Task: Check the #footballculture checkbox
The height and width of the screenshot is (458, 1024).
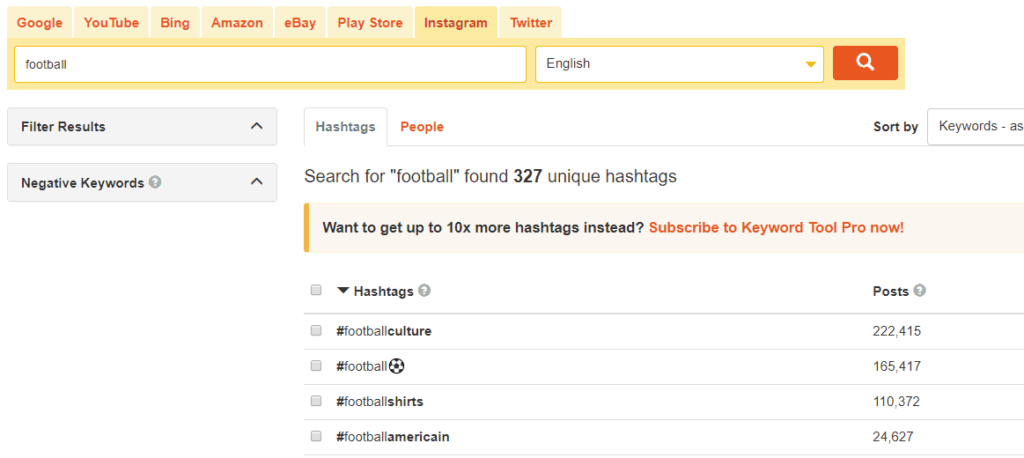Action: (316, 330)
